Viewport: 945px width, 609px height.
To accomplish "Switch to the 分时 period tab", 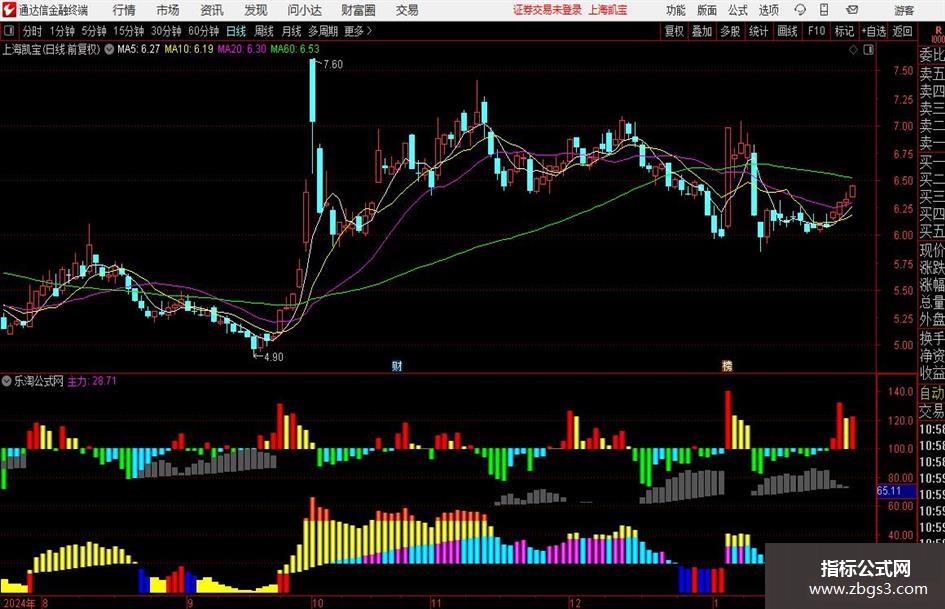I will click(x=33, y=31).
